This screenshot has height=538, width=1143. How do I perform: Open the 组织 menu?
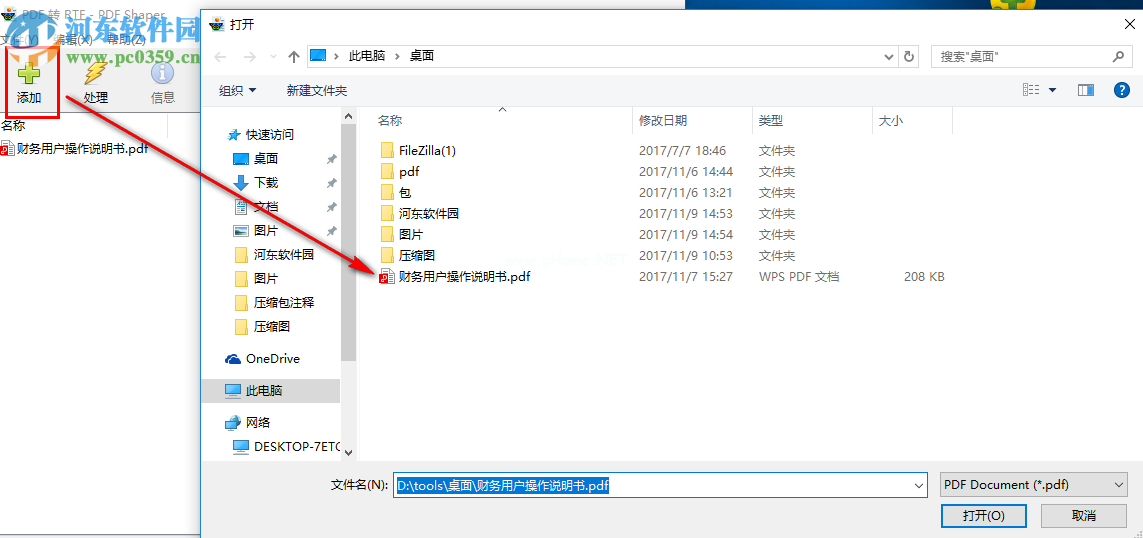point(238,90)
